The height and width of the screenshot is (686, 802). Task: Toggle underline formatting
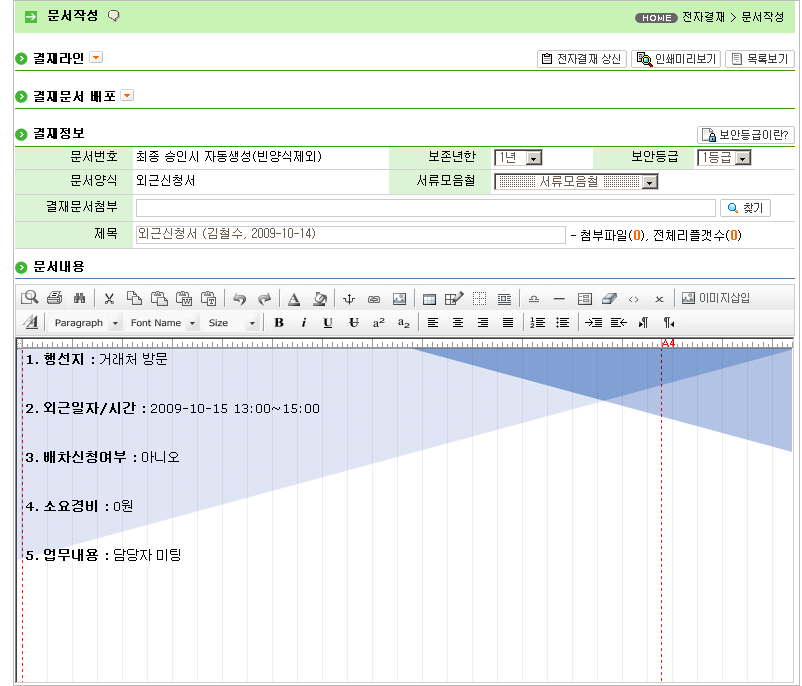[327, 322]
